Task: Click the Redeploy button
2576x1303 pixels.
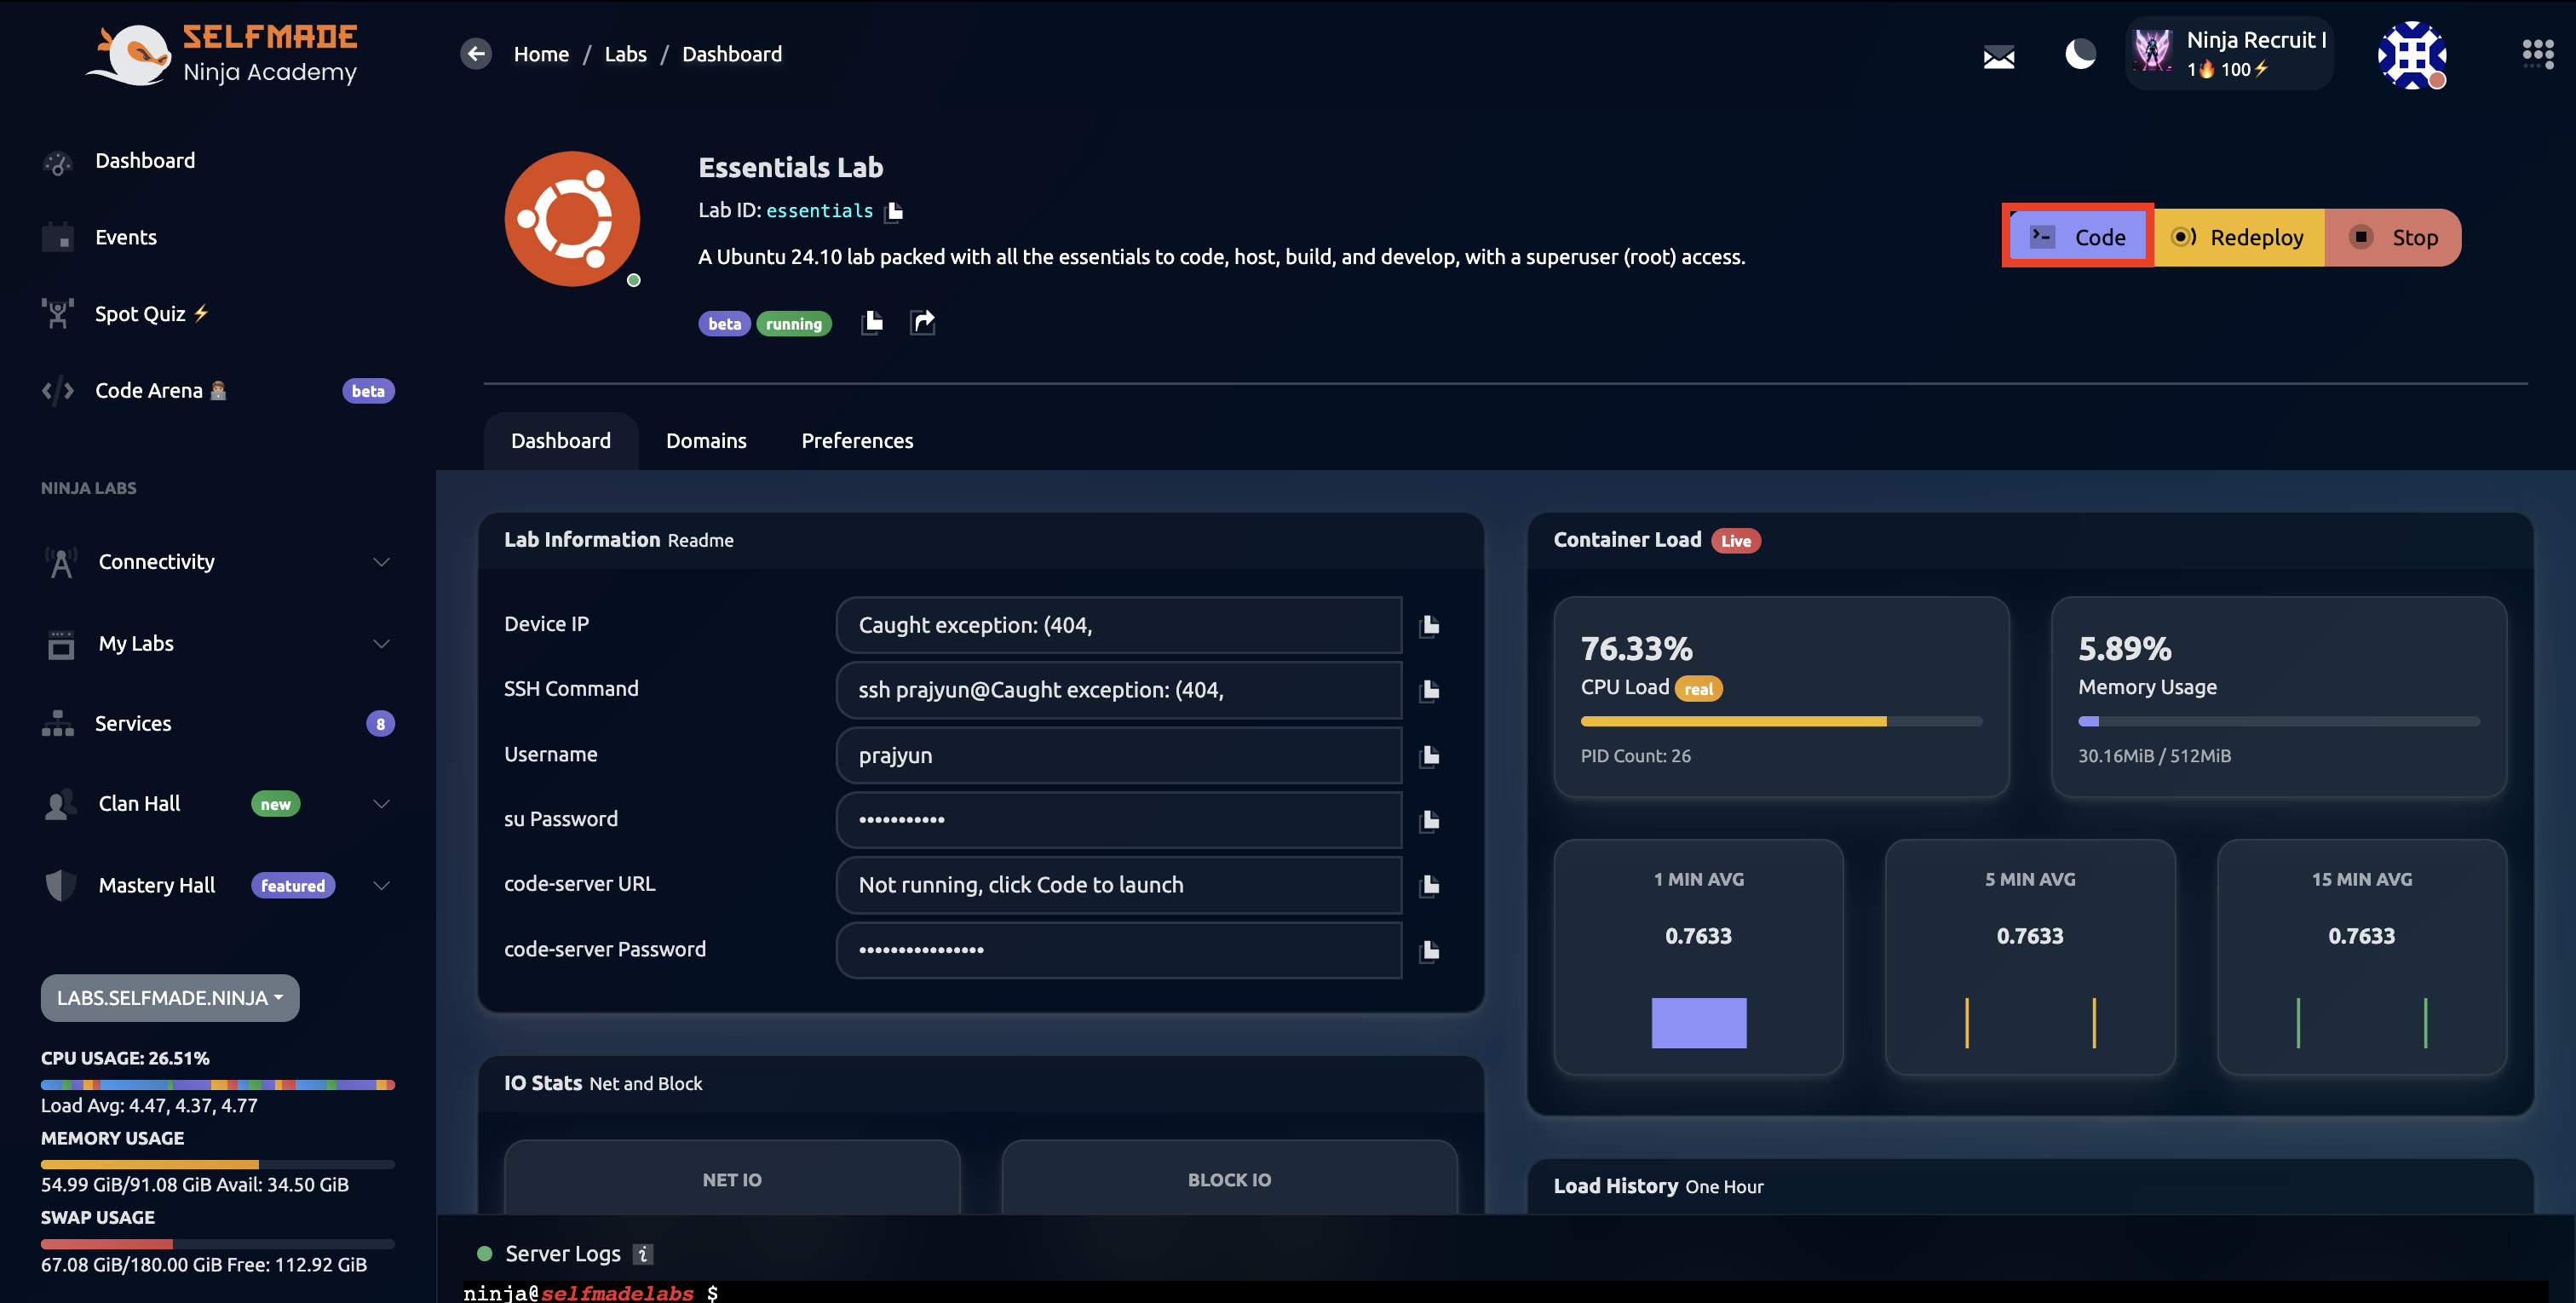Action: tap(2238, 237)
